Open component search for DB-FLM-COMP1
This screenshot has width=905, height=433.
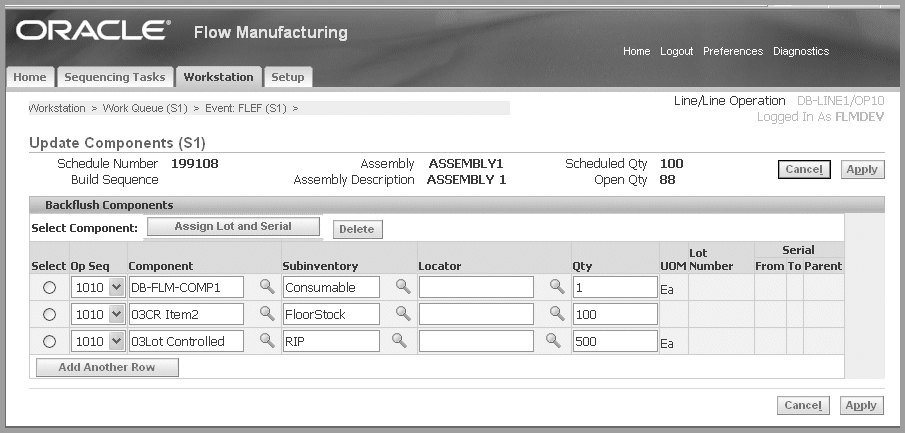(x=267, y=286)
